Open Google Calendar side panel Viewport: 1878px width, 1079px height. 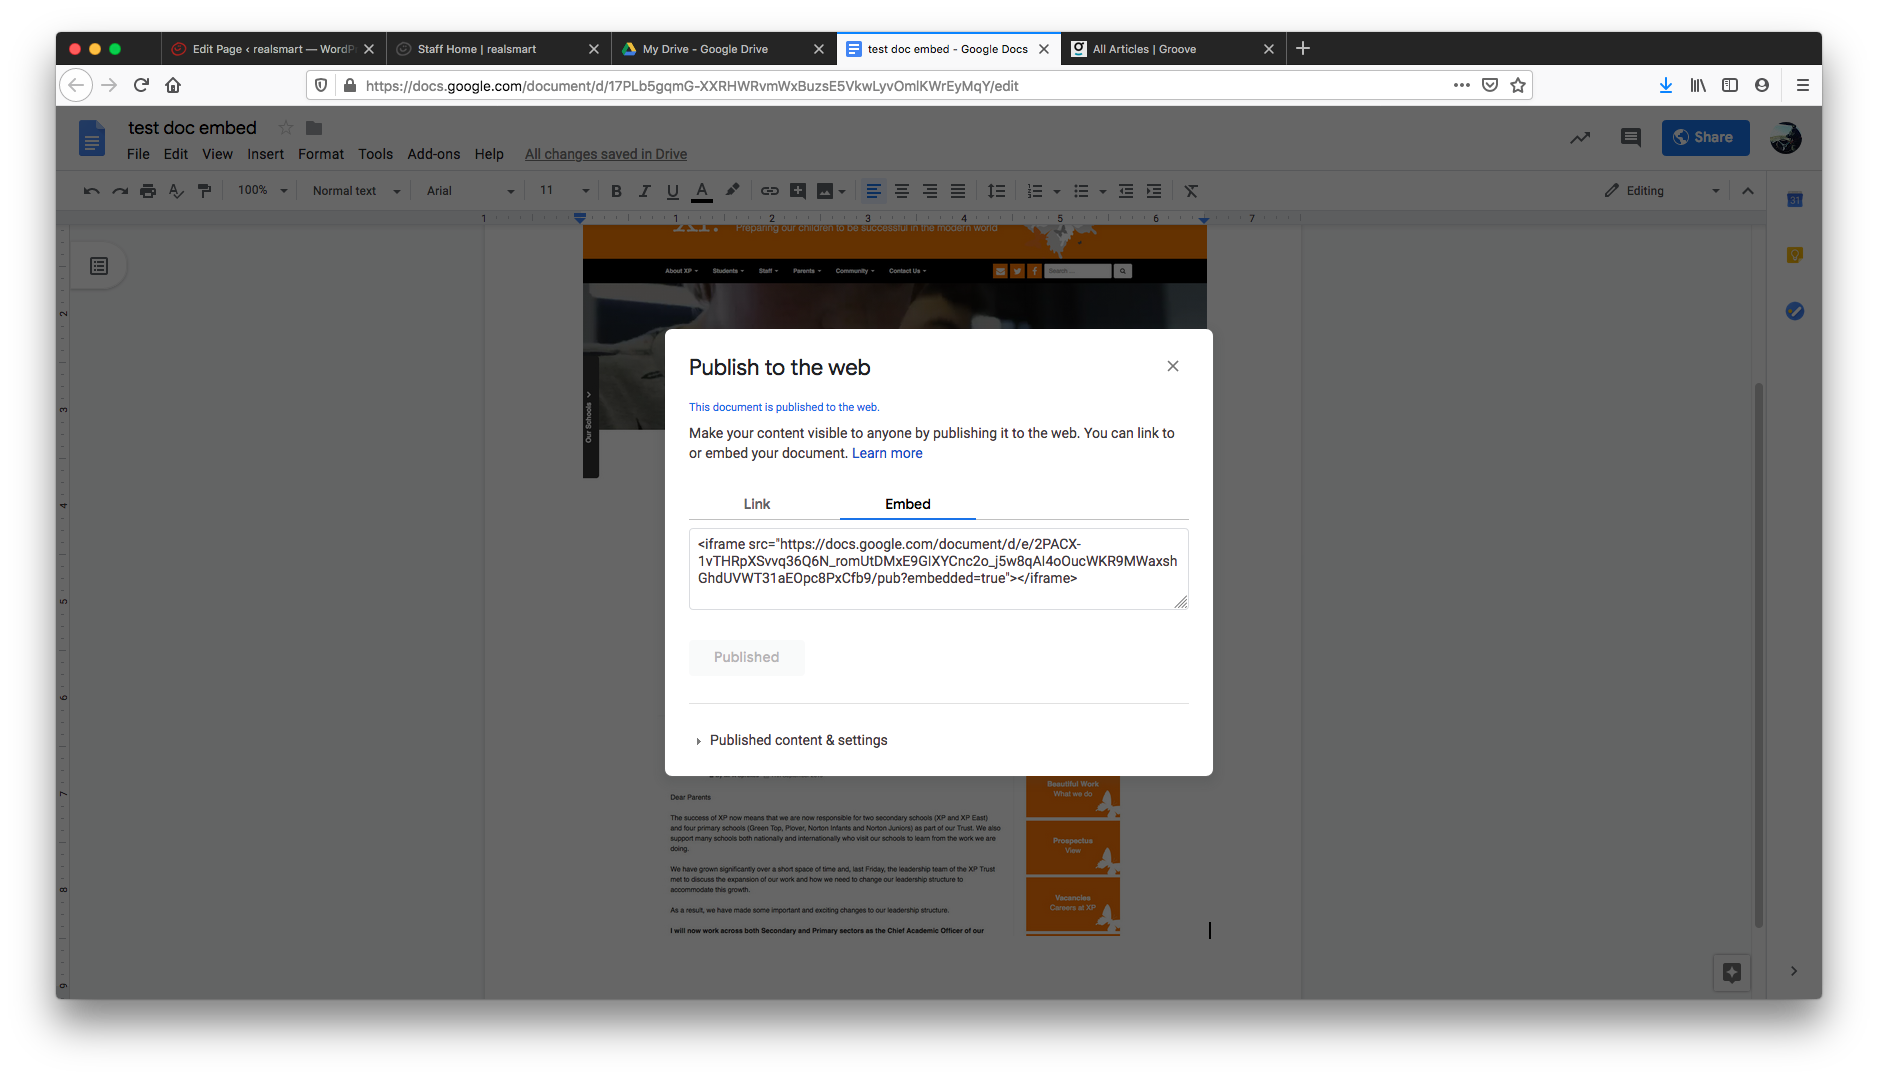[x=1795, y=200]
